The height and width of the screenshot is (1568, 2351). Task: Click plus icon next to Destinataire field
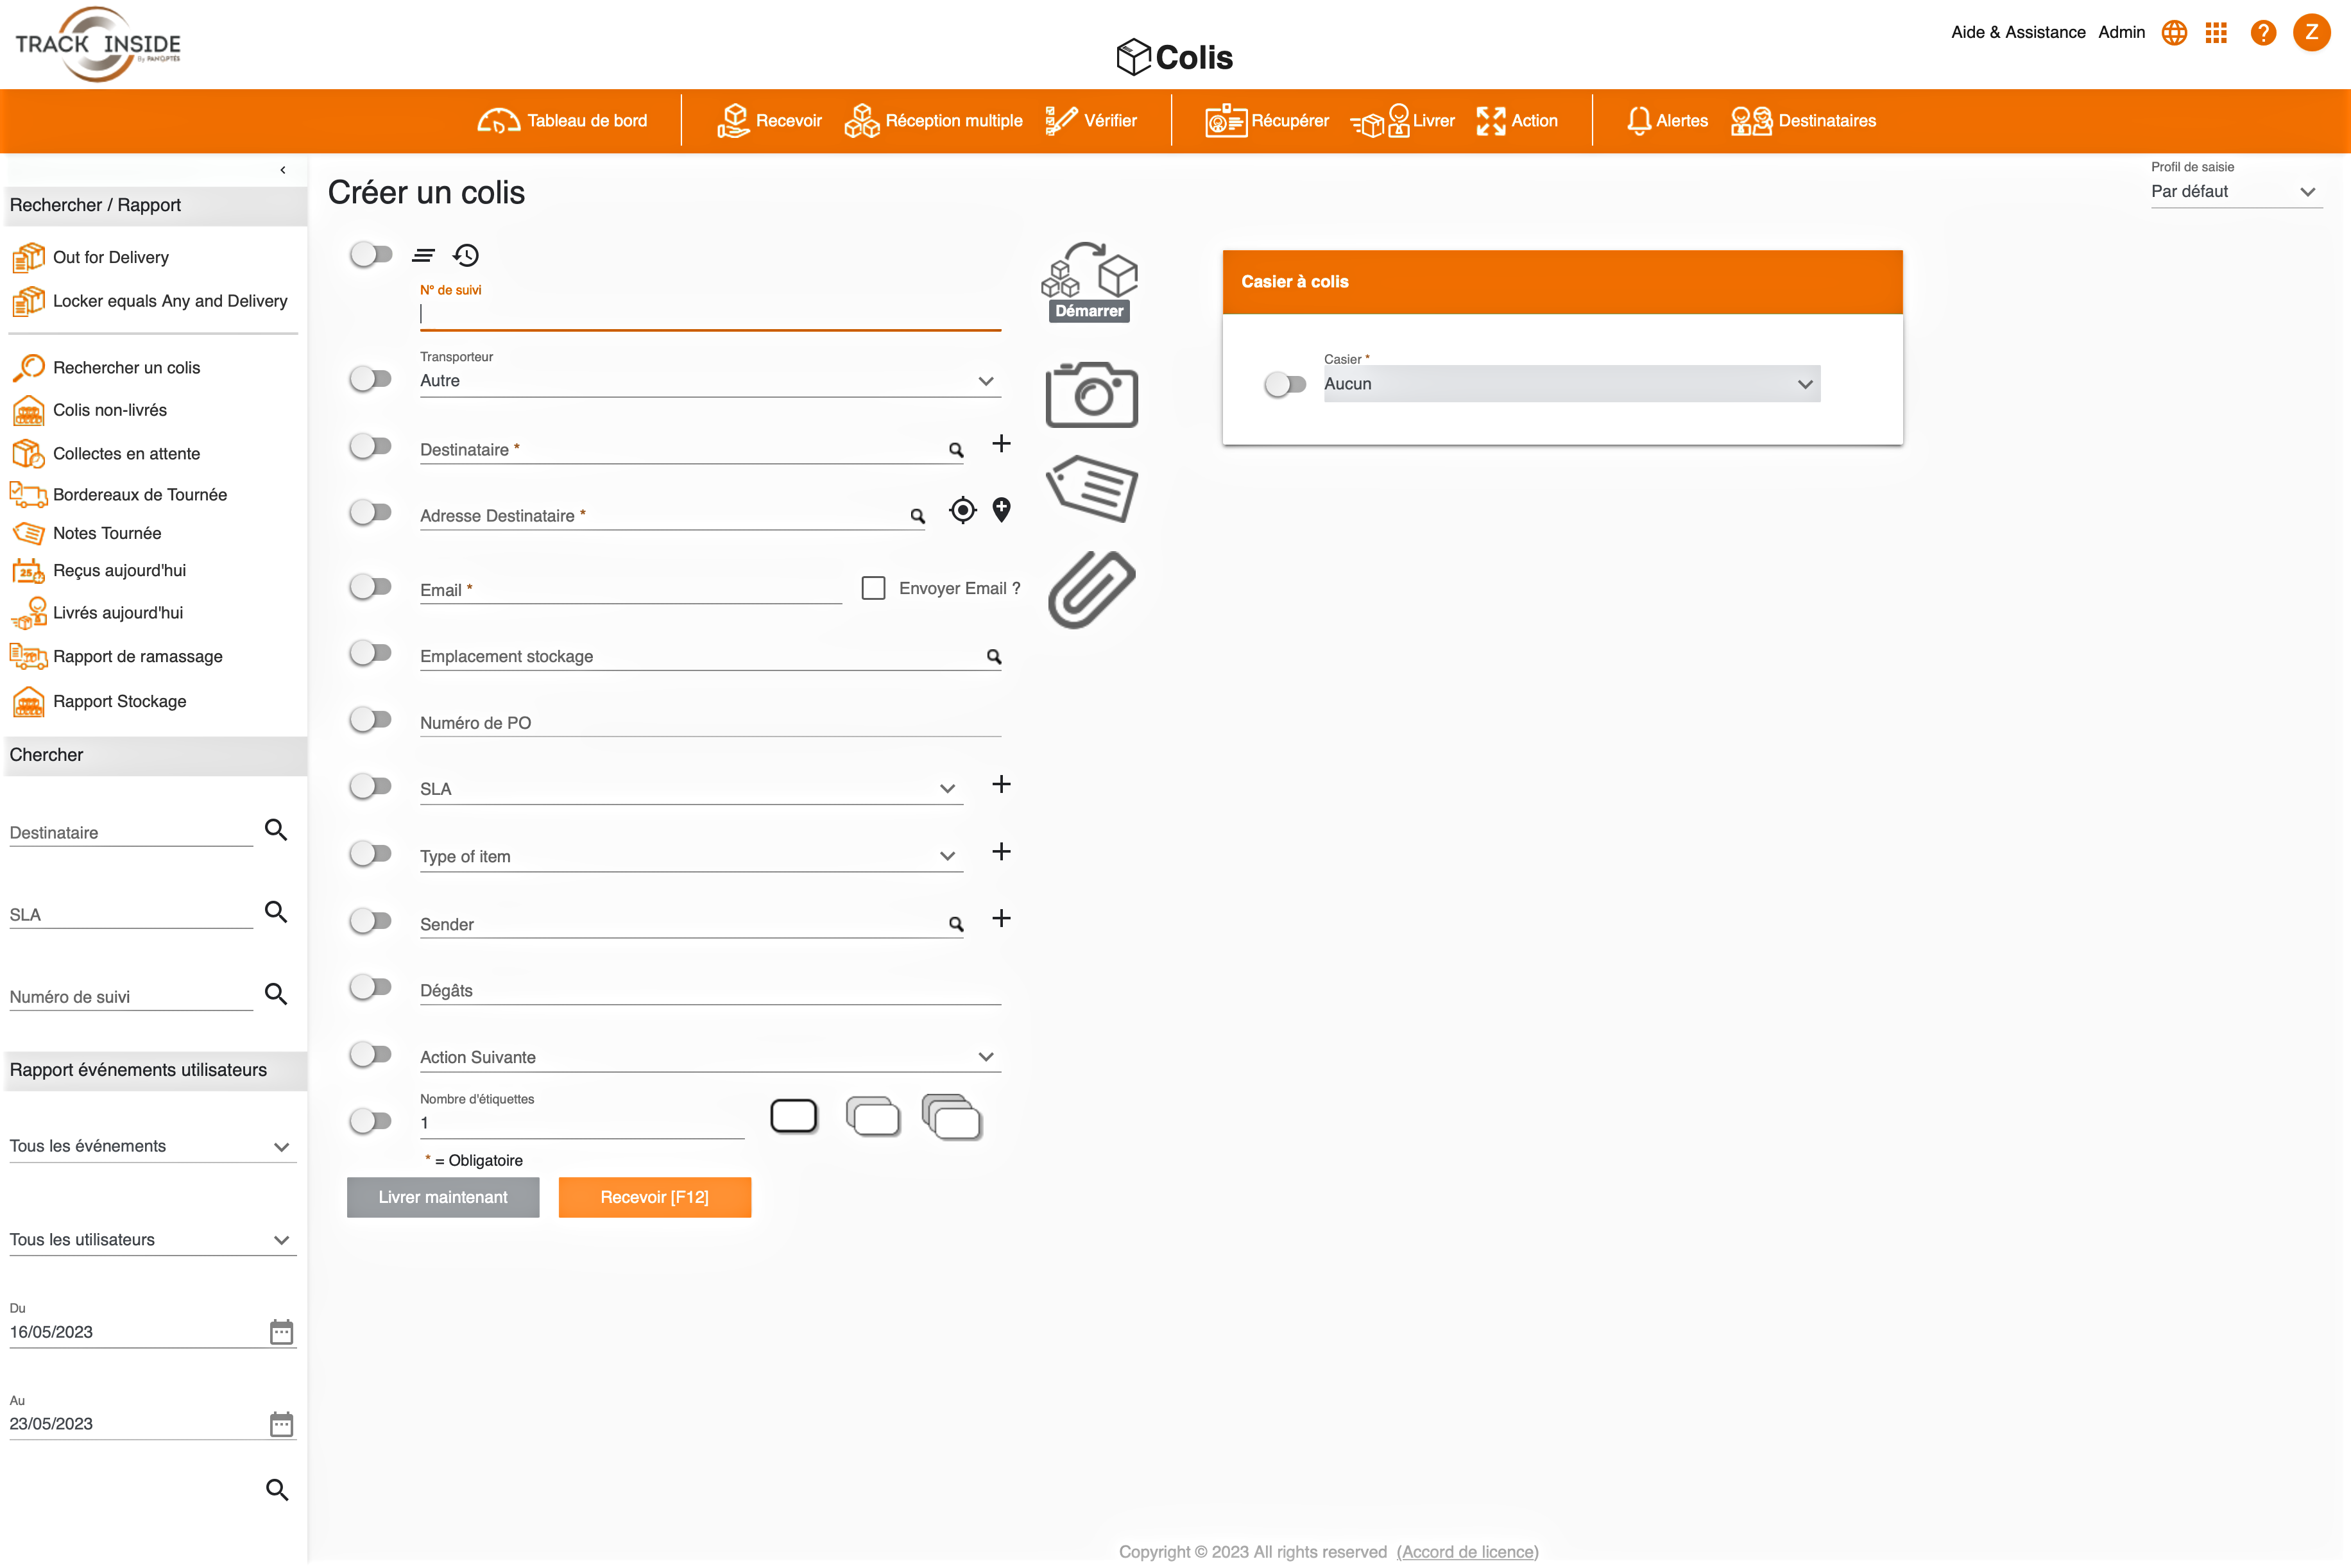pos(1001,444)
